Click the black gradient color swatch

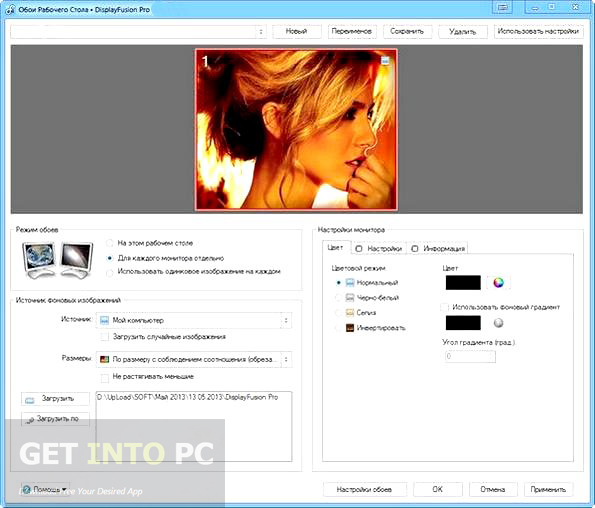tap(463, 323)
